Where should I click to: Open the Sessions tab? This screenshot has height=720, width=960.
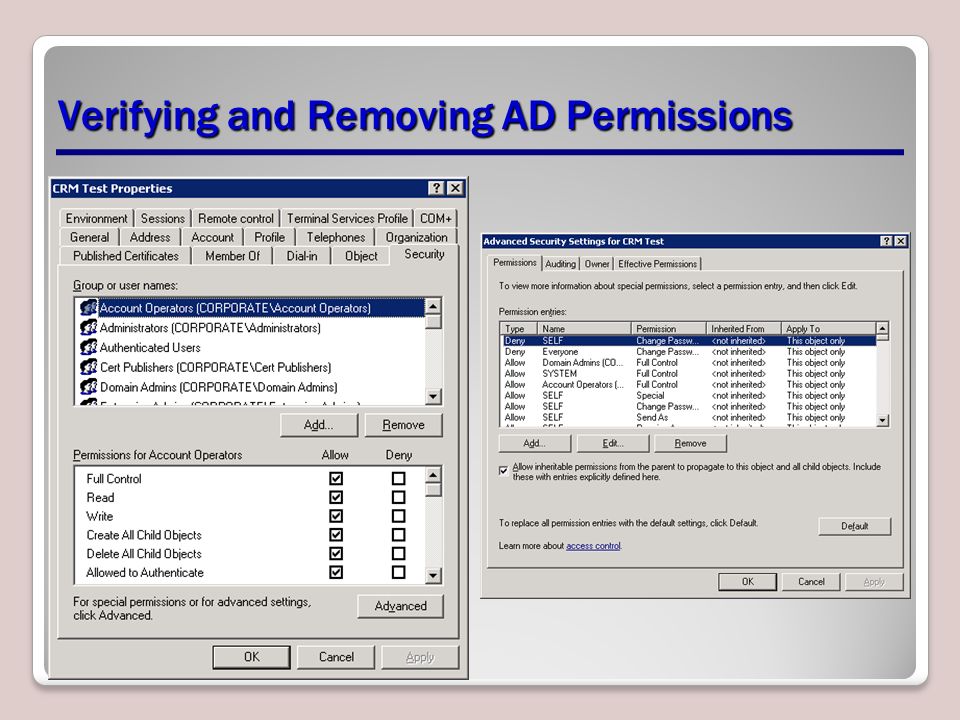pyautogui.click(x=162, y=219)
